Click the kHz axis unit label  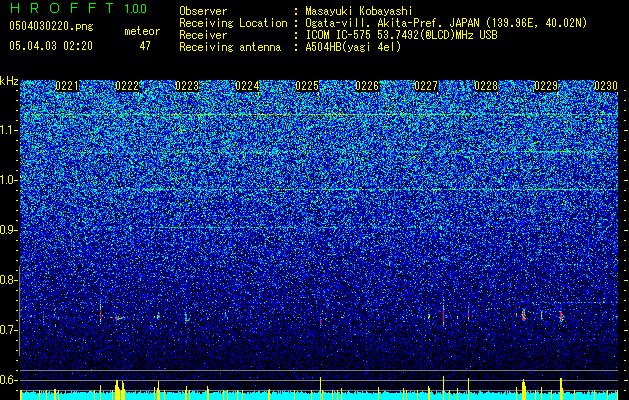[9, 81]
